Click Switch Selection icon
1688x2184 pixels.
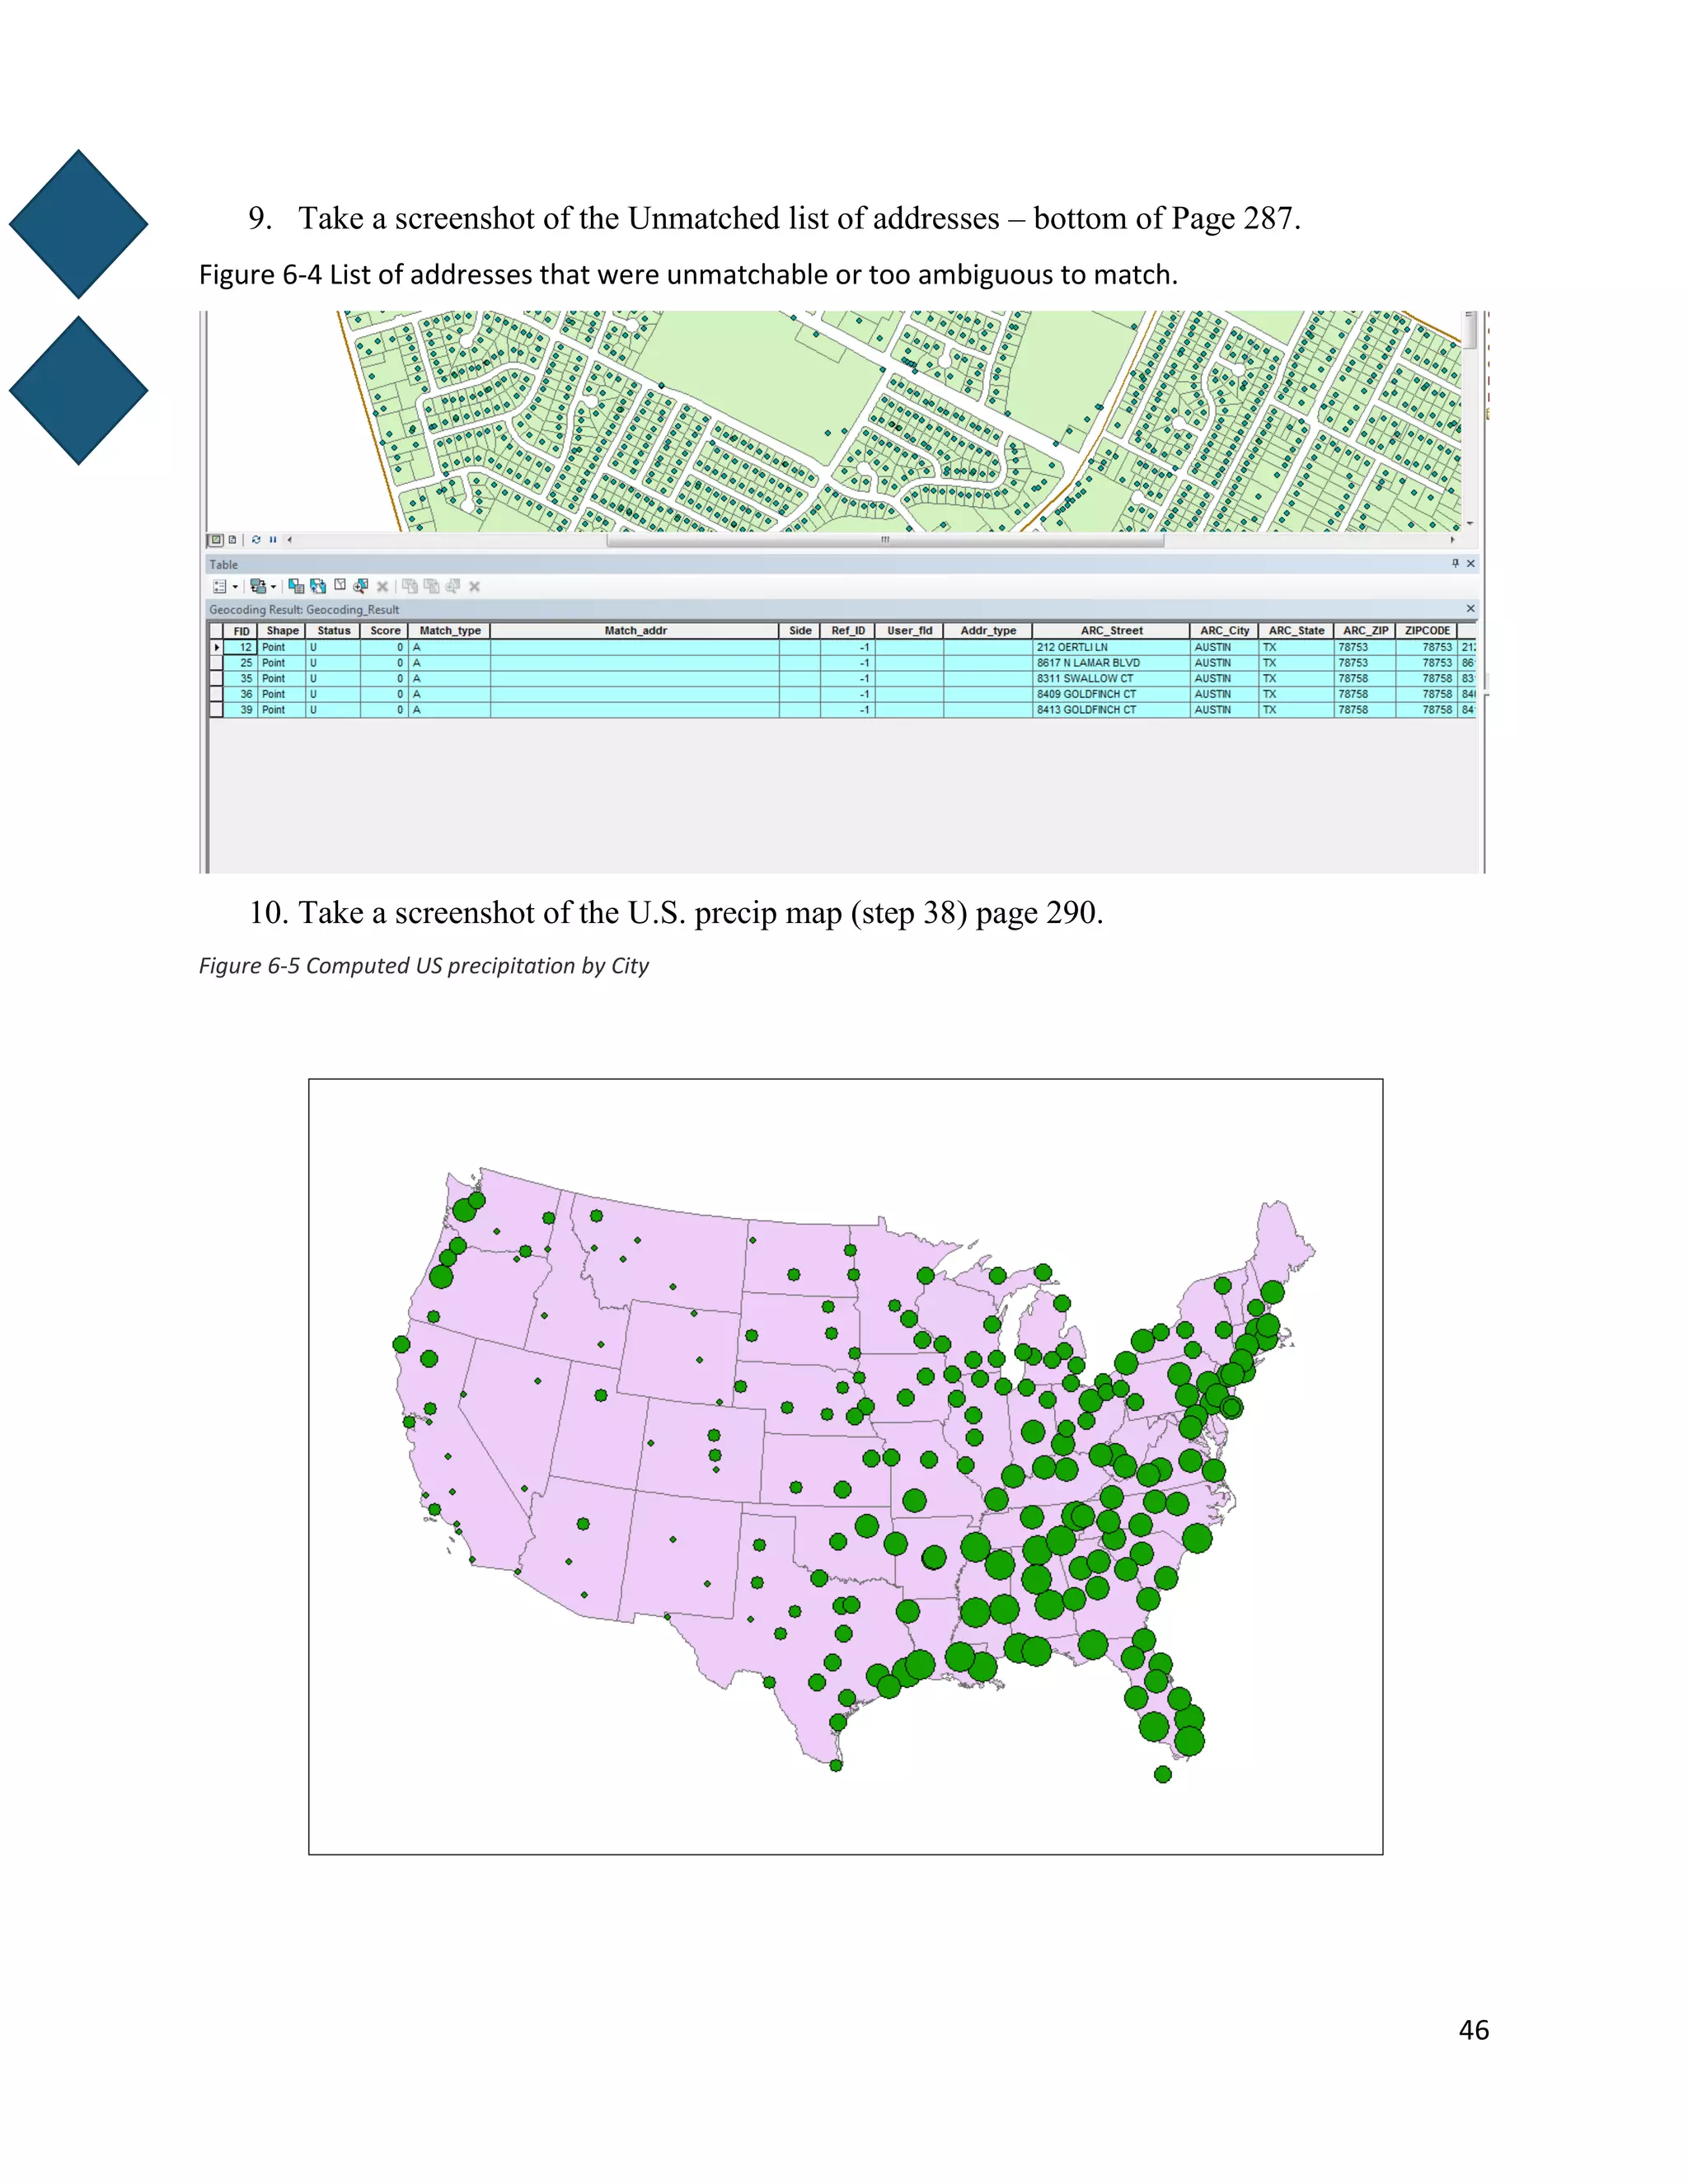[318, 587]
